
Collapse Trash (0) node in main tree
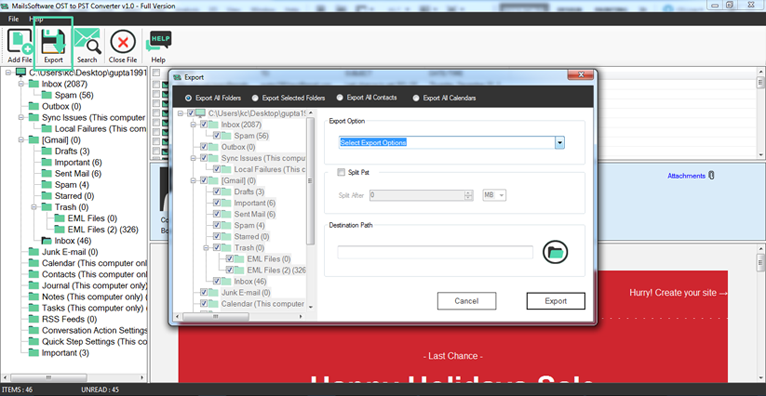point(34,208)
